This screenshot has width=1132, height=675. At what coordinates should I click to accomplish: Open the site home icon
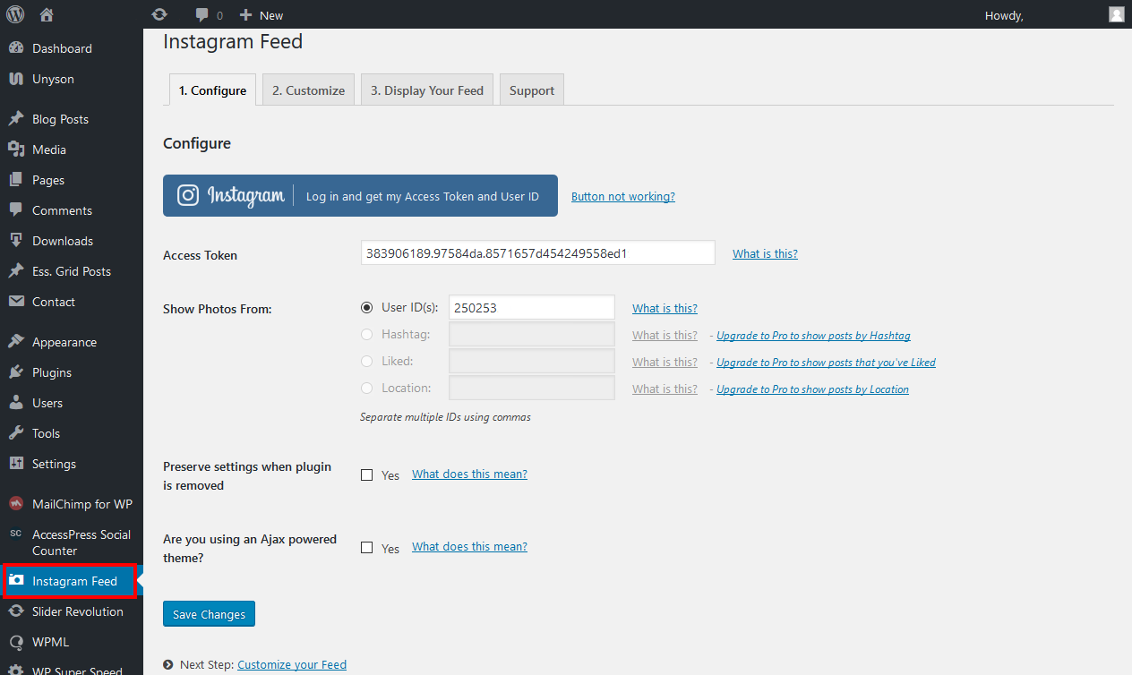point(47,15)
